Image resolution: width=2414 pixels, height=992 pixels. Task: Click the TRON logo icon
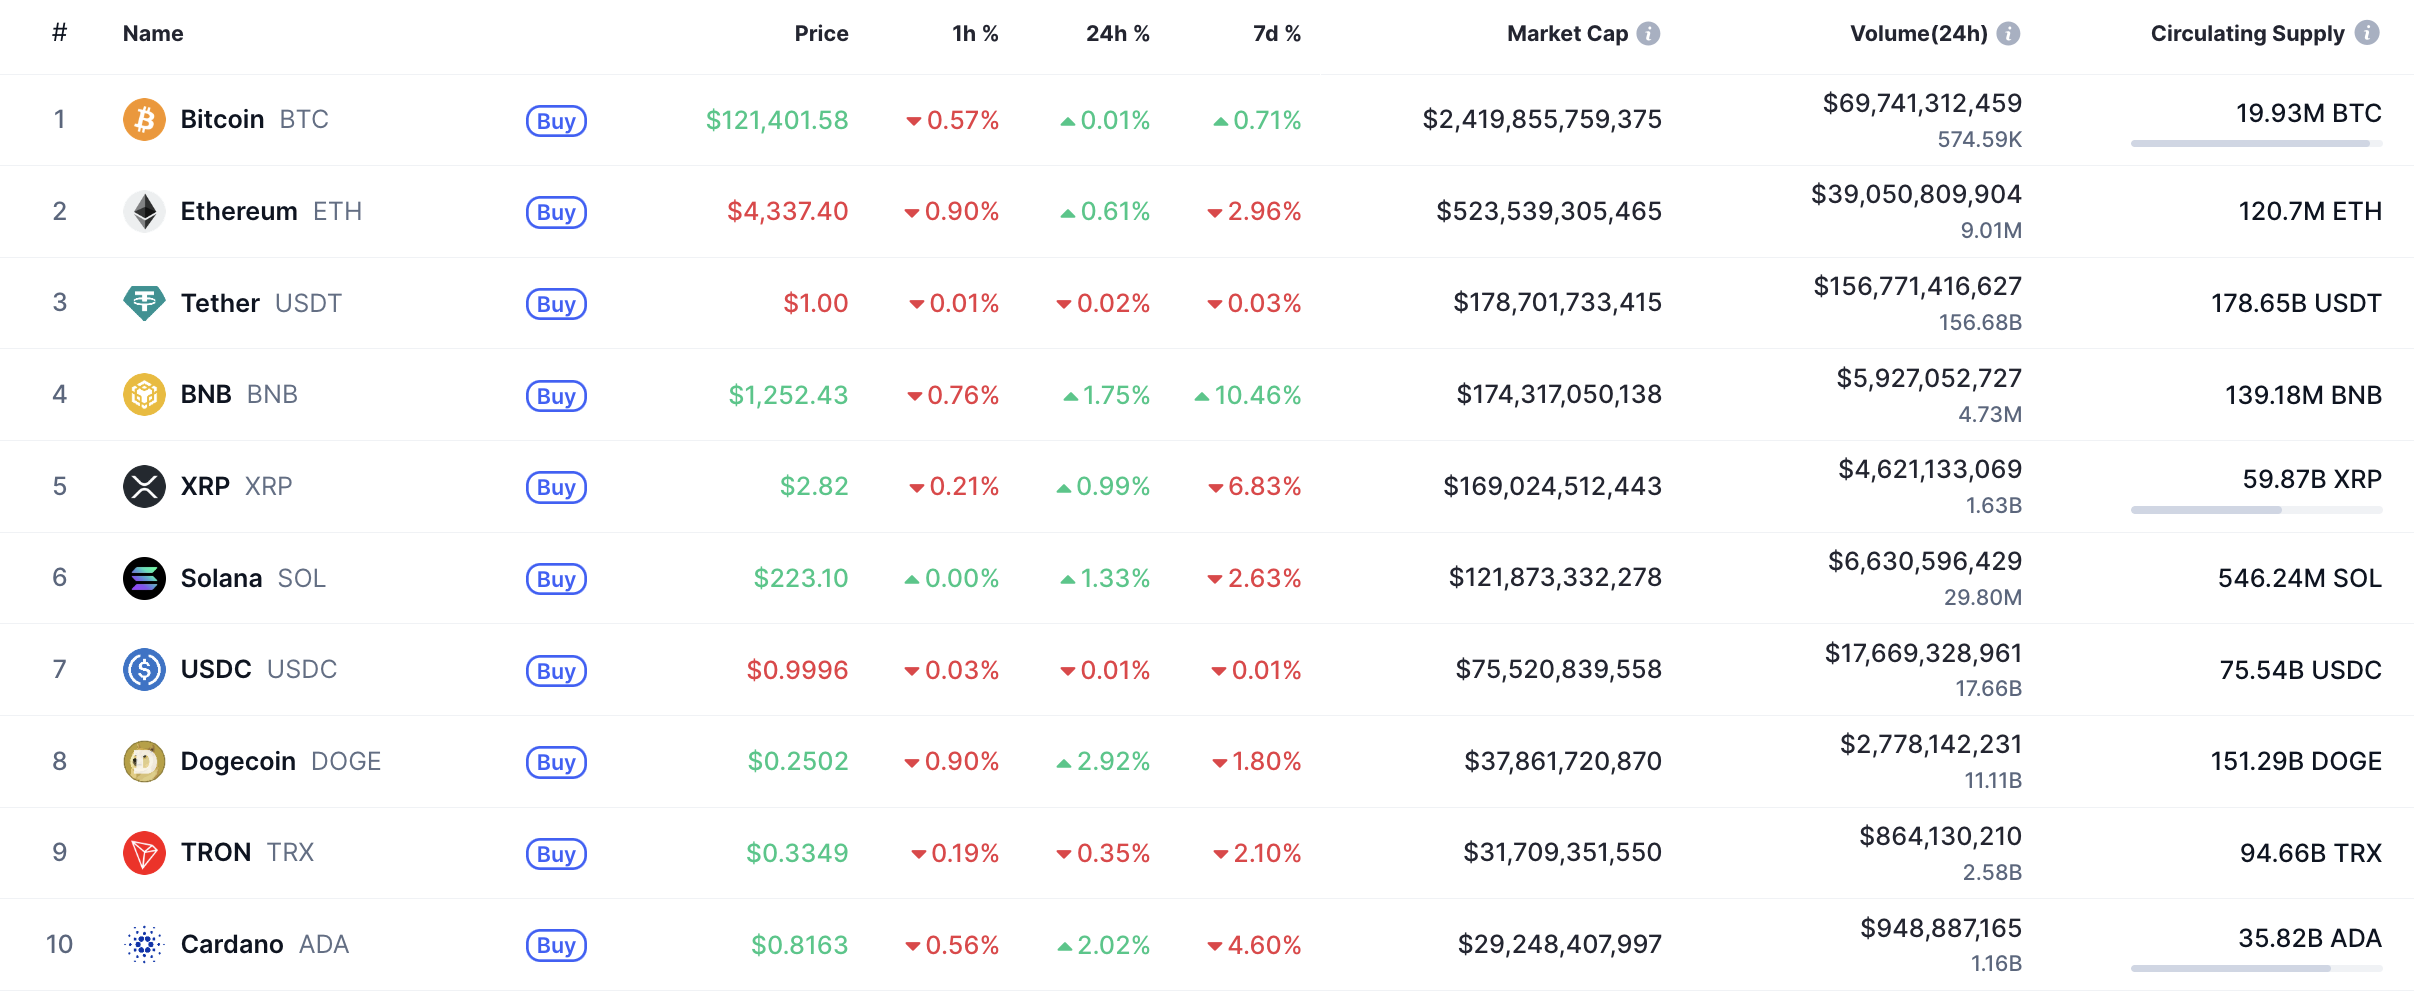coord(144,853)
